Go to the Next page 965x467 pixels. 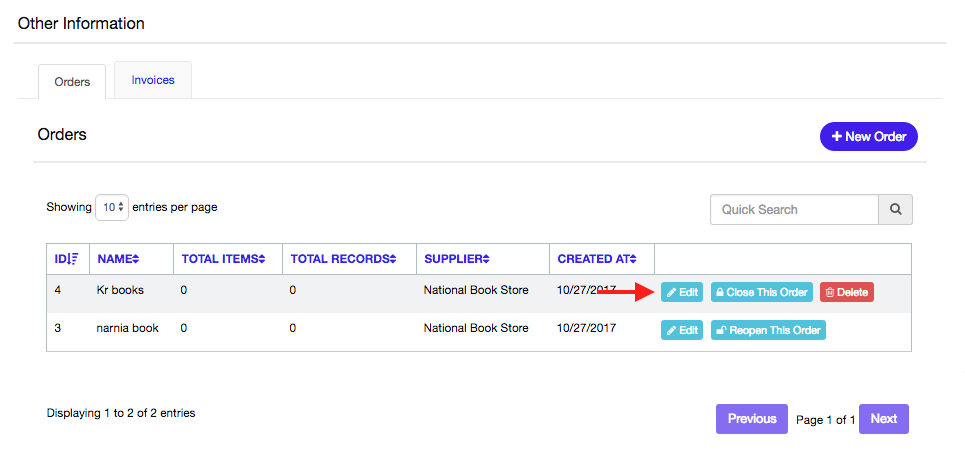click(884, 419)
